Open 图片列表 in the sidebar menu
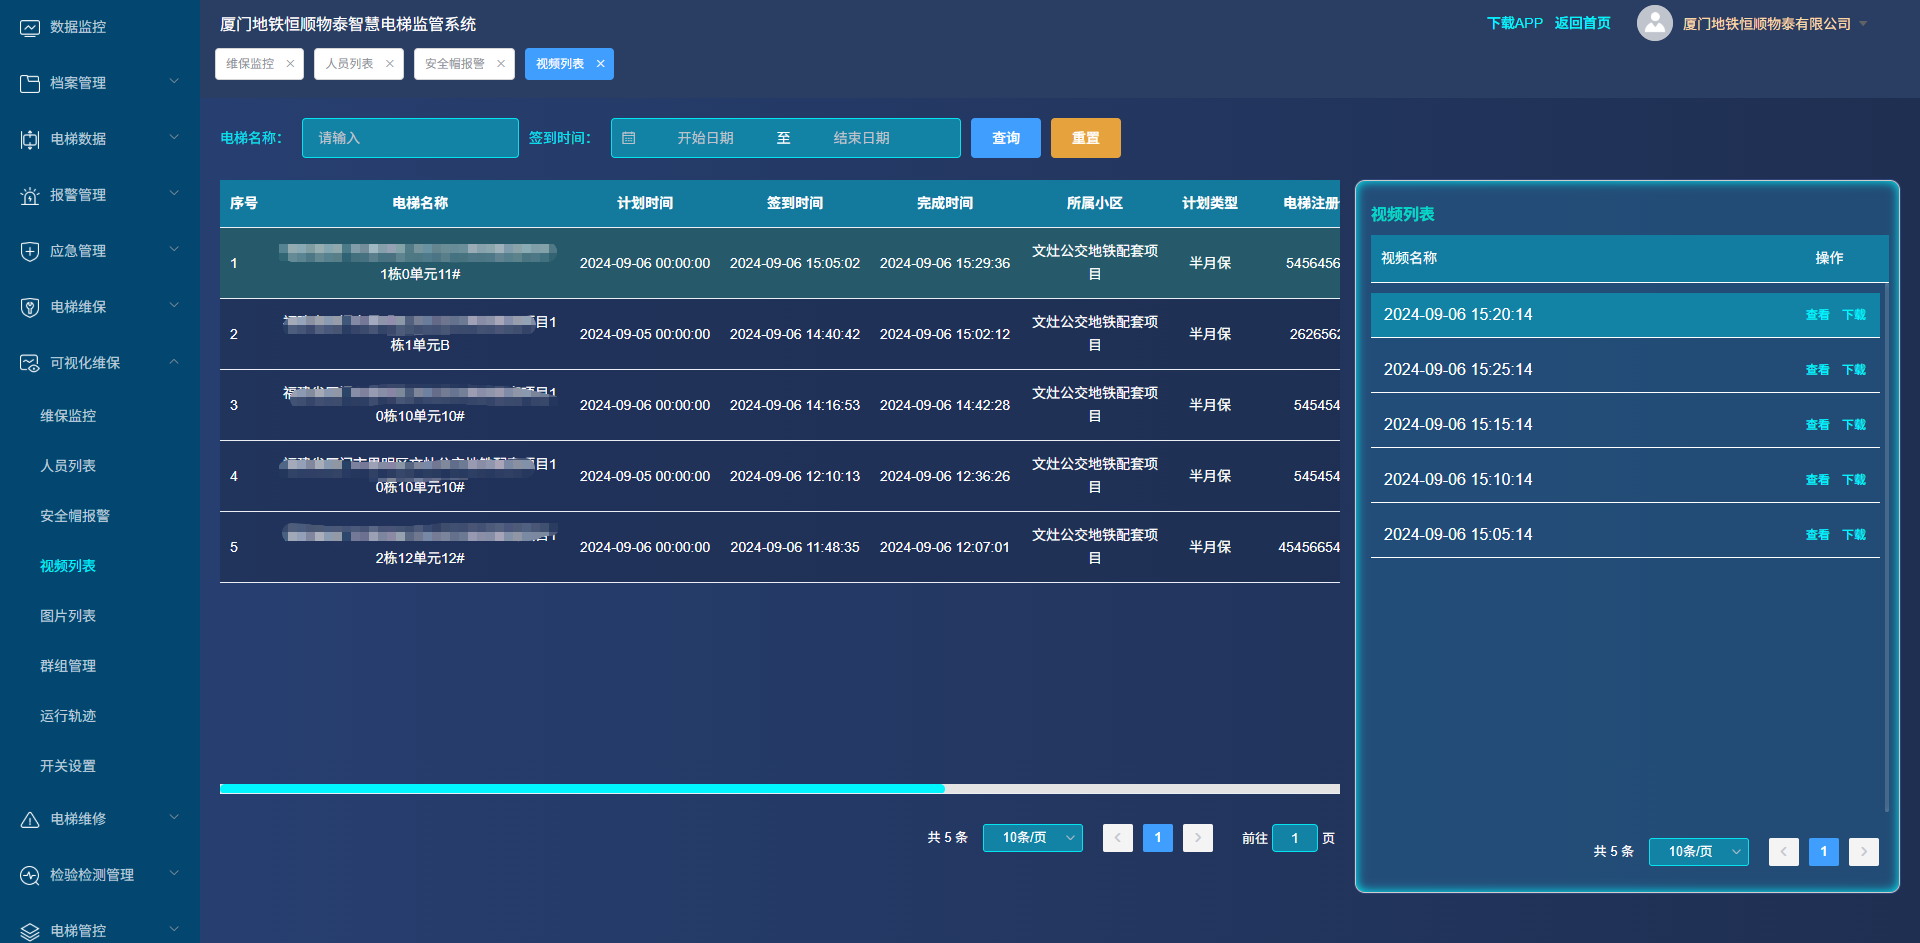The height and width of the screenshot is (943, 1920). (x=68, y=616)
